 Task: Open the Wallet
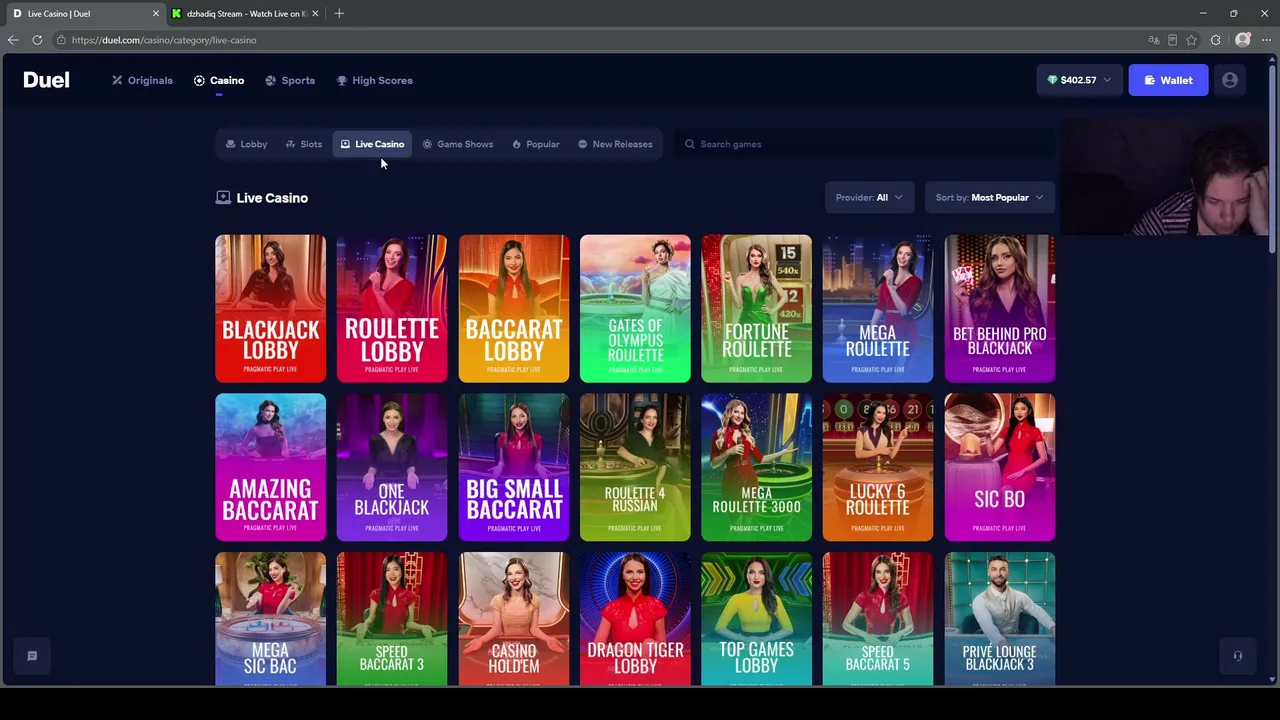(1168, 80)
